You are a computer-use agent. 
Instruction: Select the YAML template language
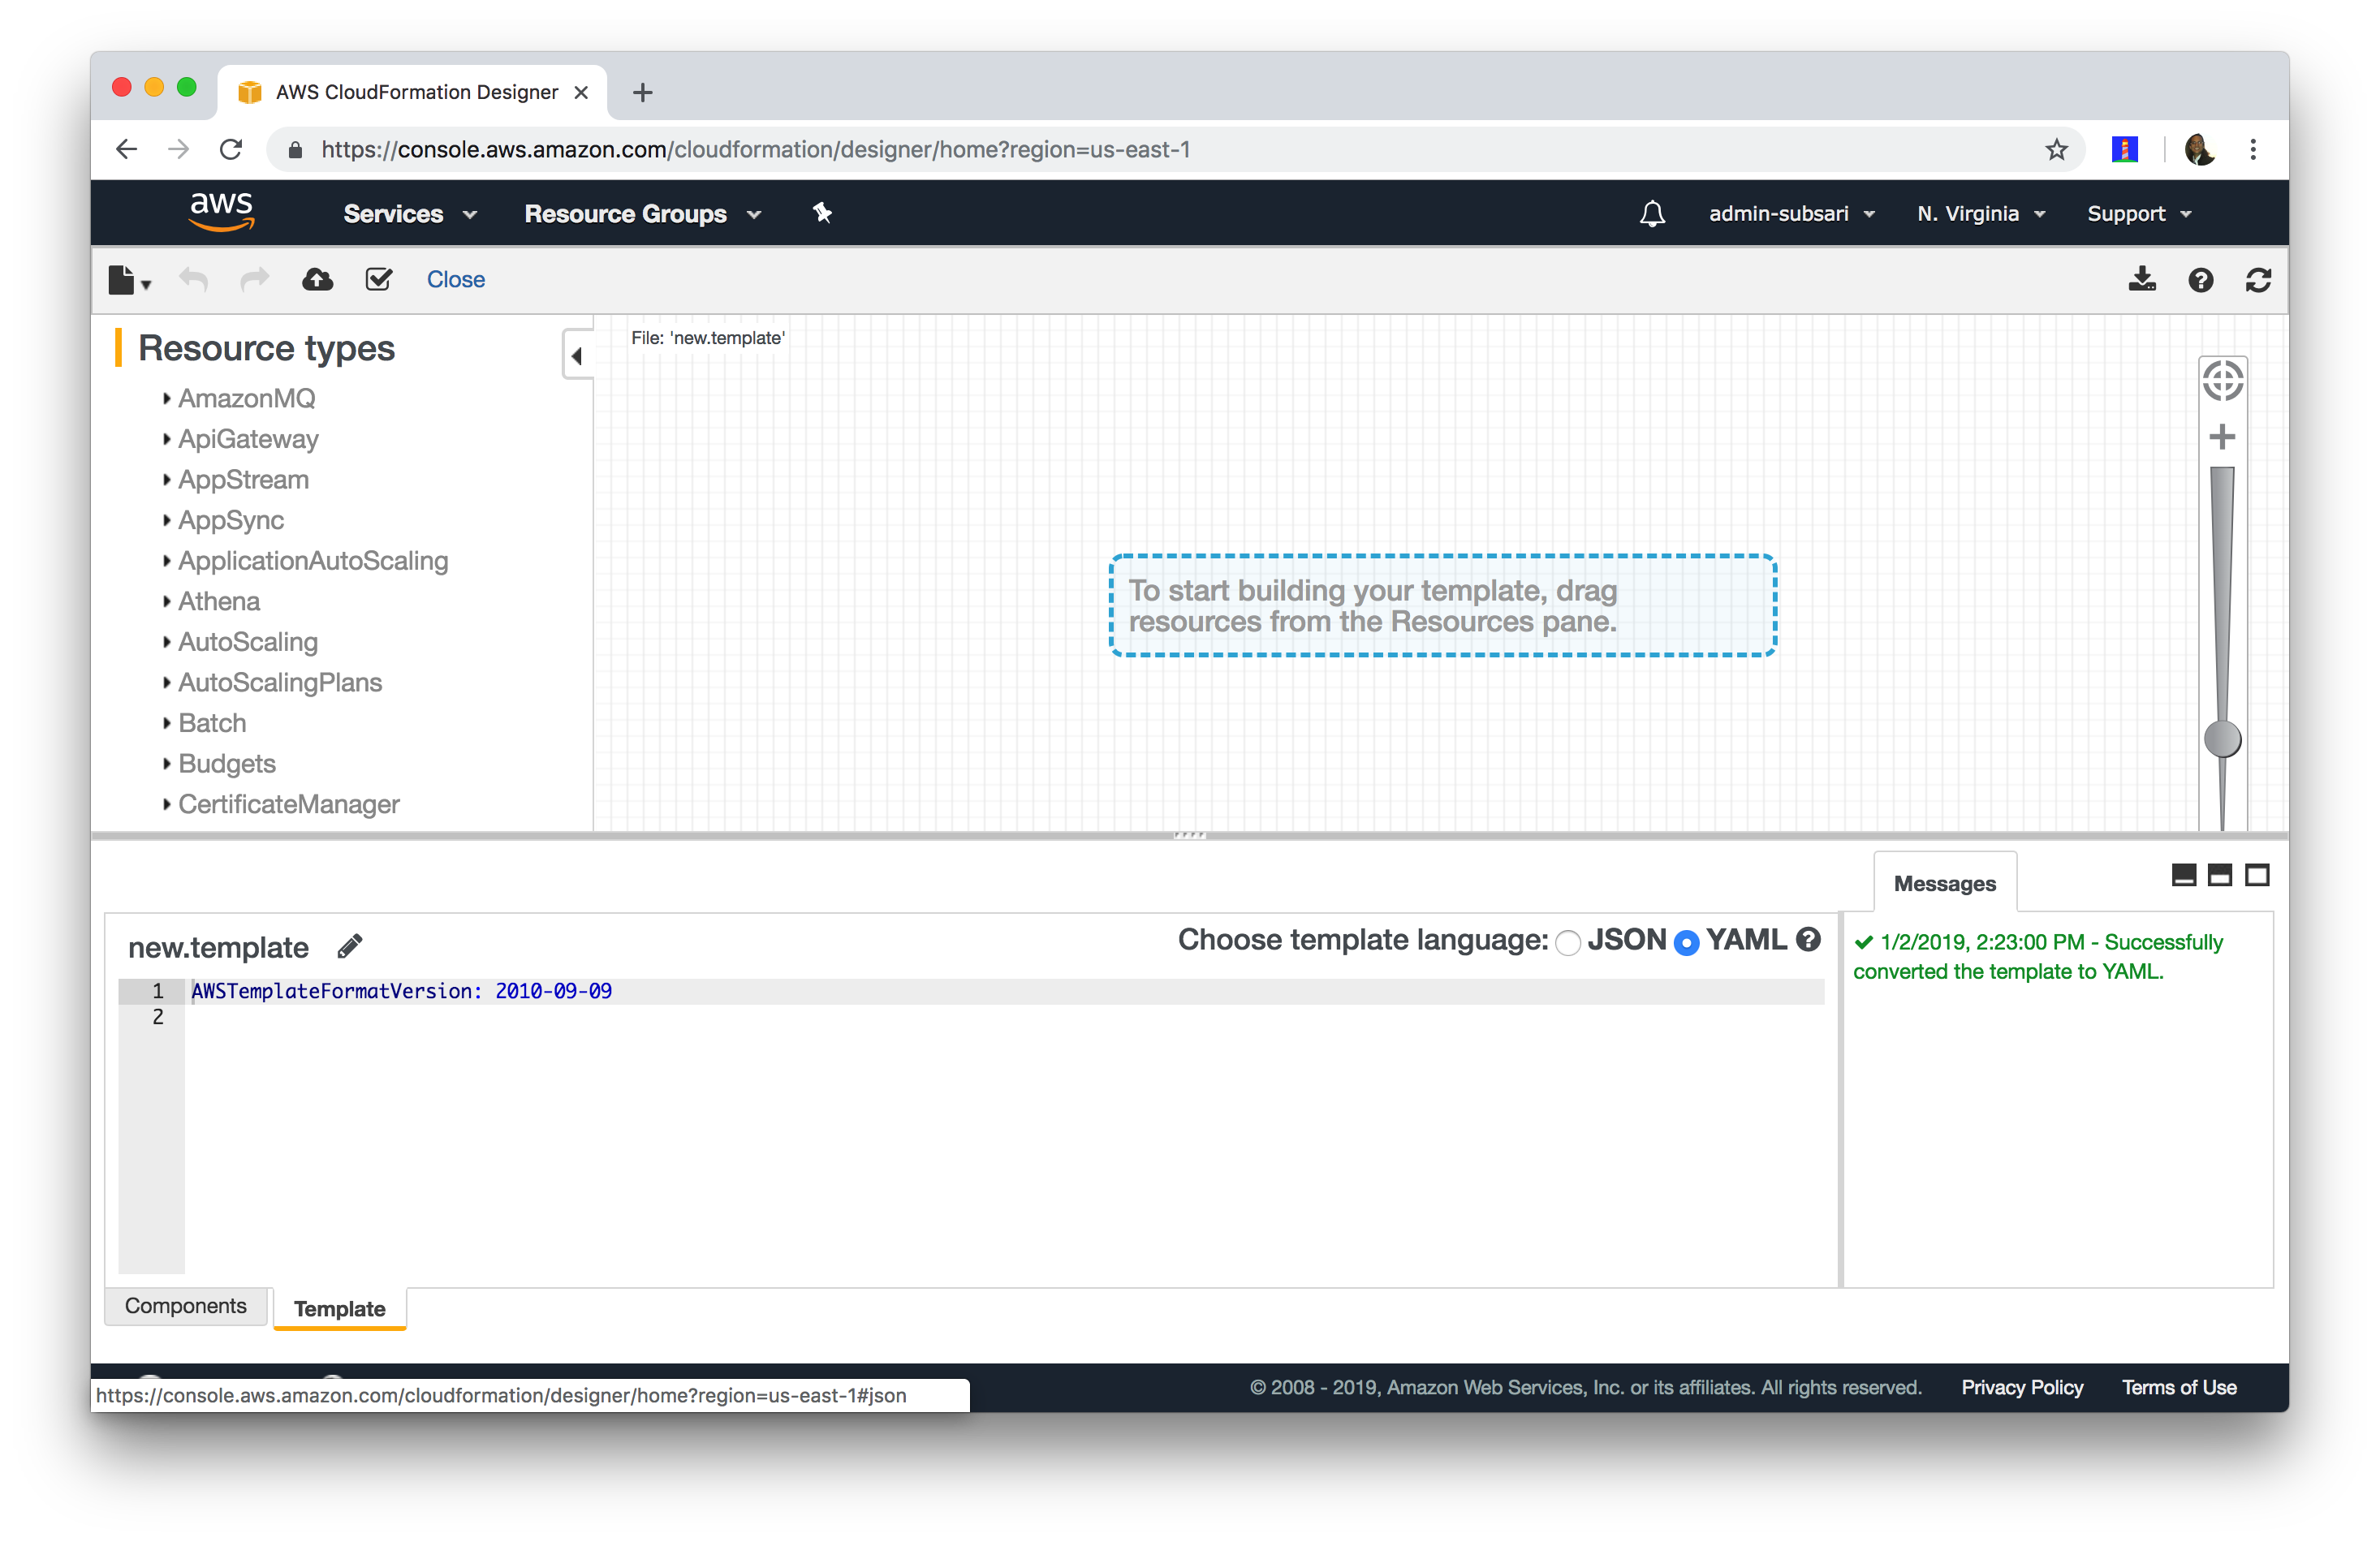point(1686,942)
